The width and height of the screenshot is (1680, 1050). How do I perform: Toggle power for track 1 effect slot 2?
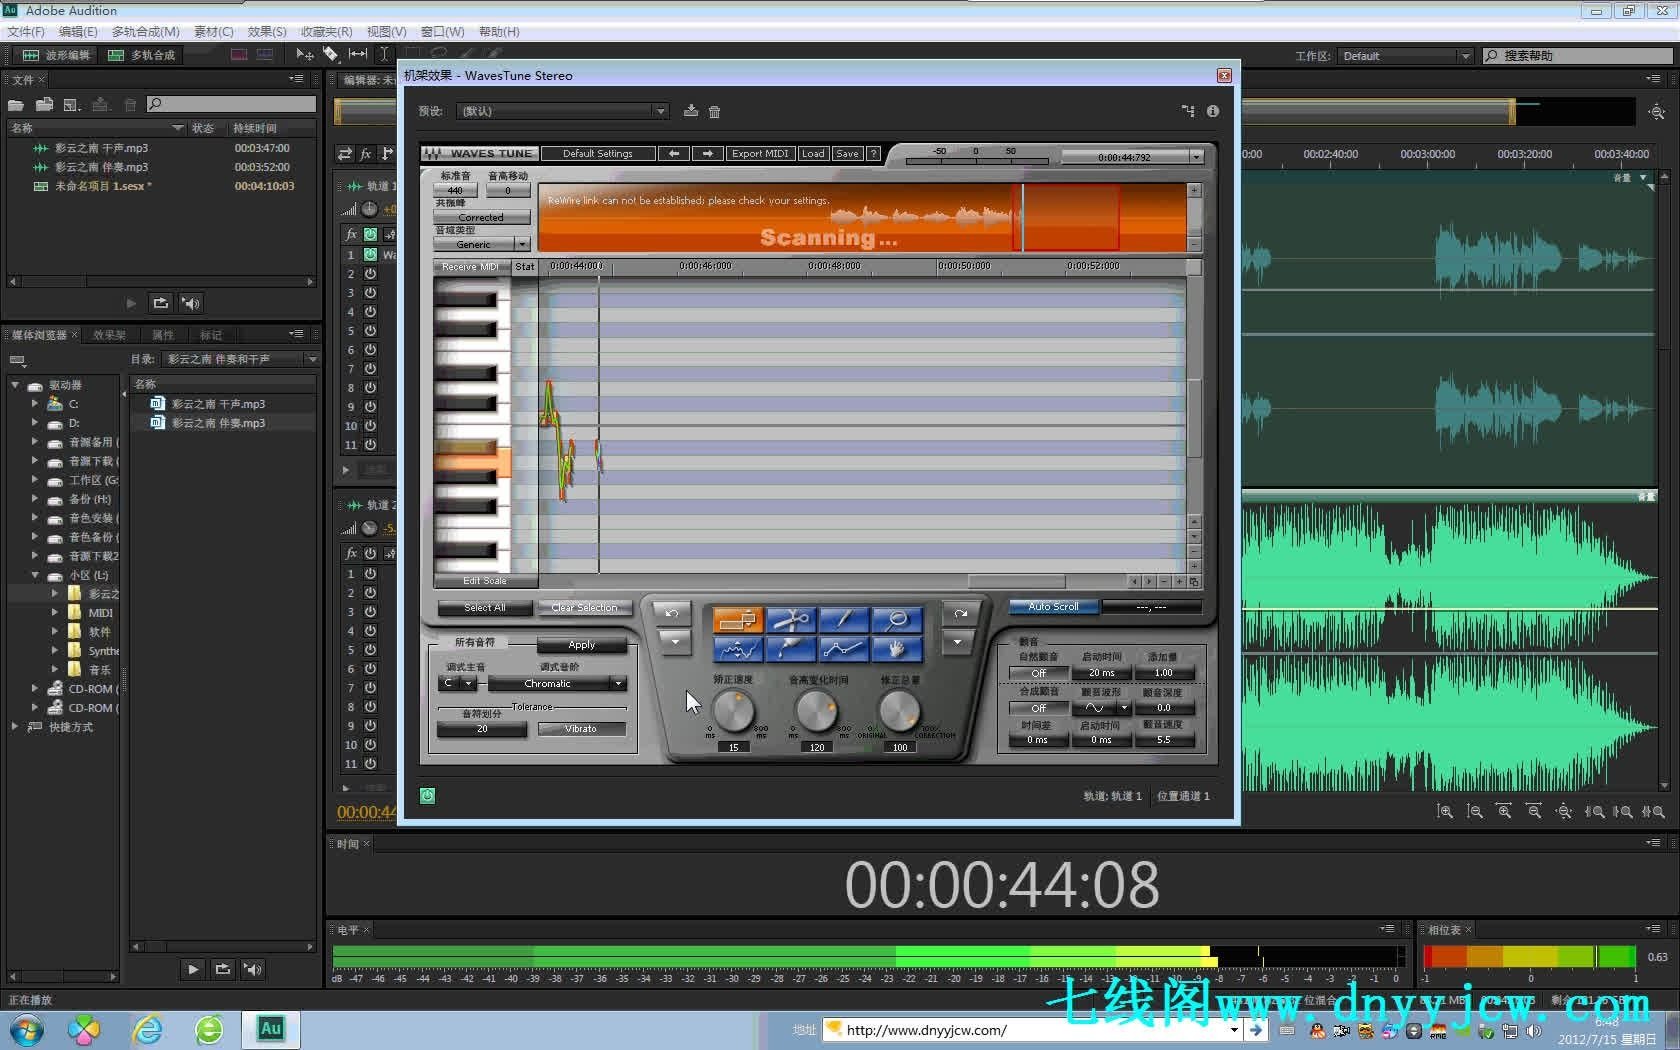(x=370, y=273)
